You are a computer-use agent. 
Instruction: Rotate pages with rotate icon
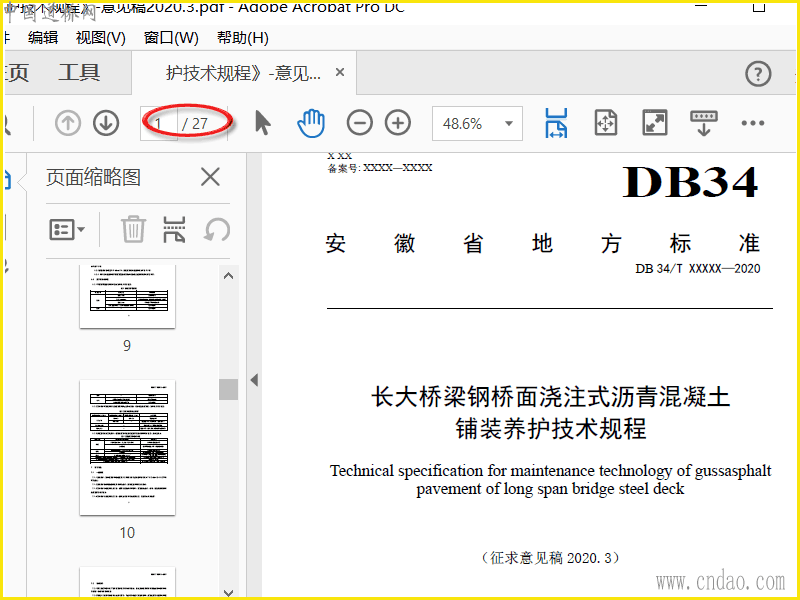coord(217,230)
